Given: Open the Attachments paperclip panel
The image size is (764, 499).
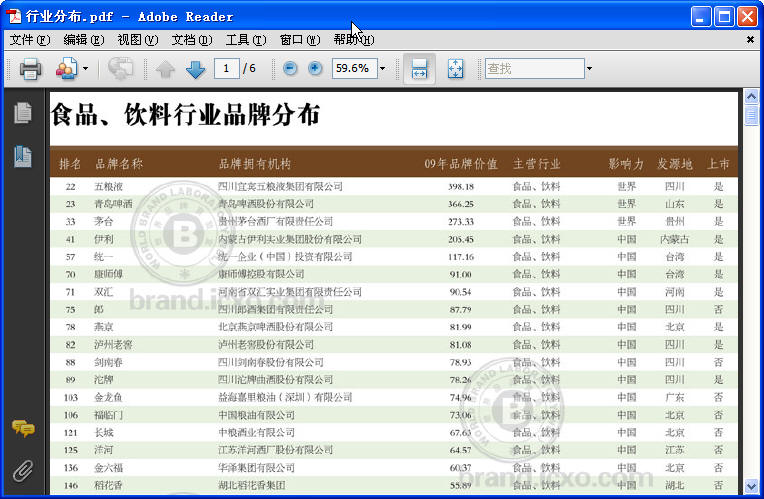Looking at the screenshot, I should [x=23, y=471].
